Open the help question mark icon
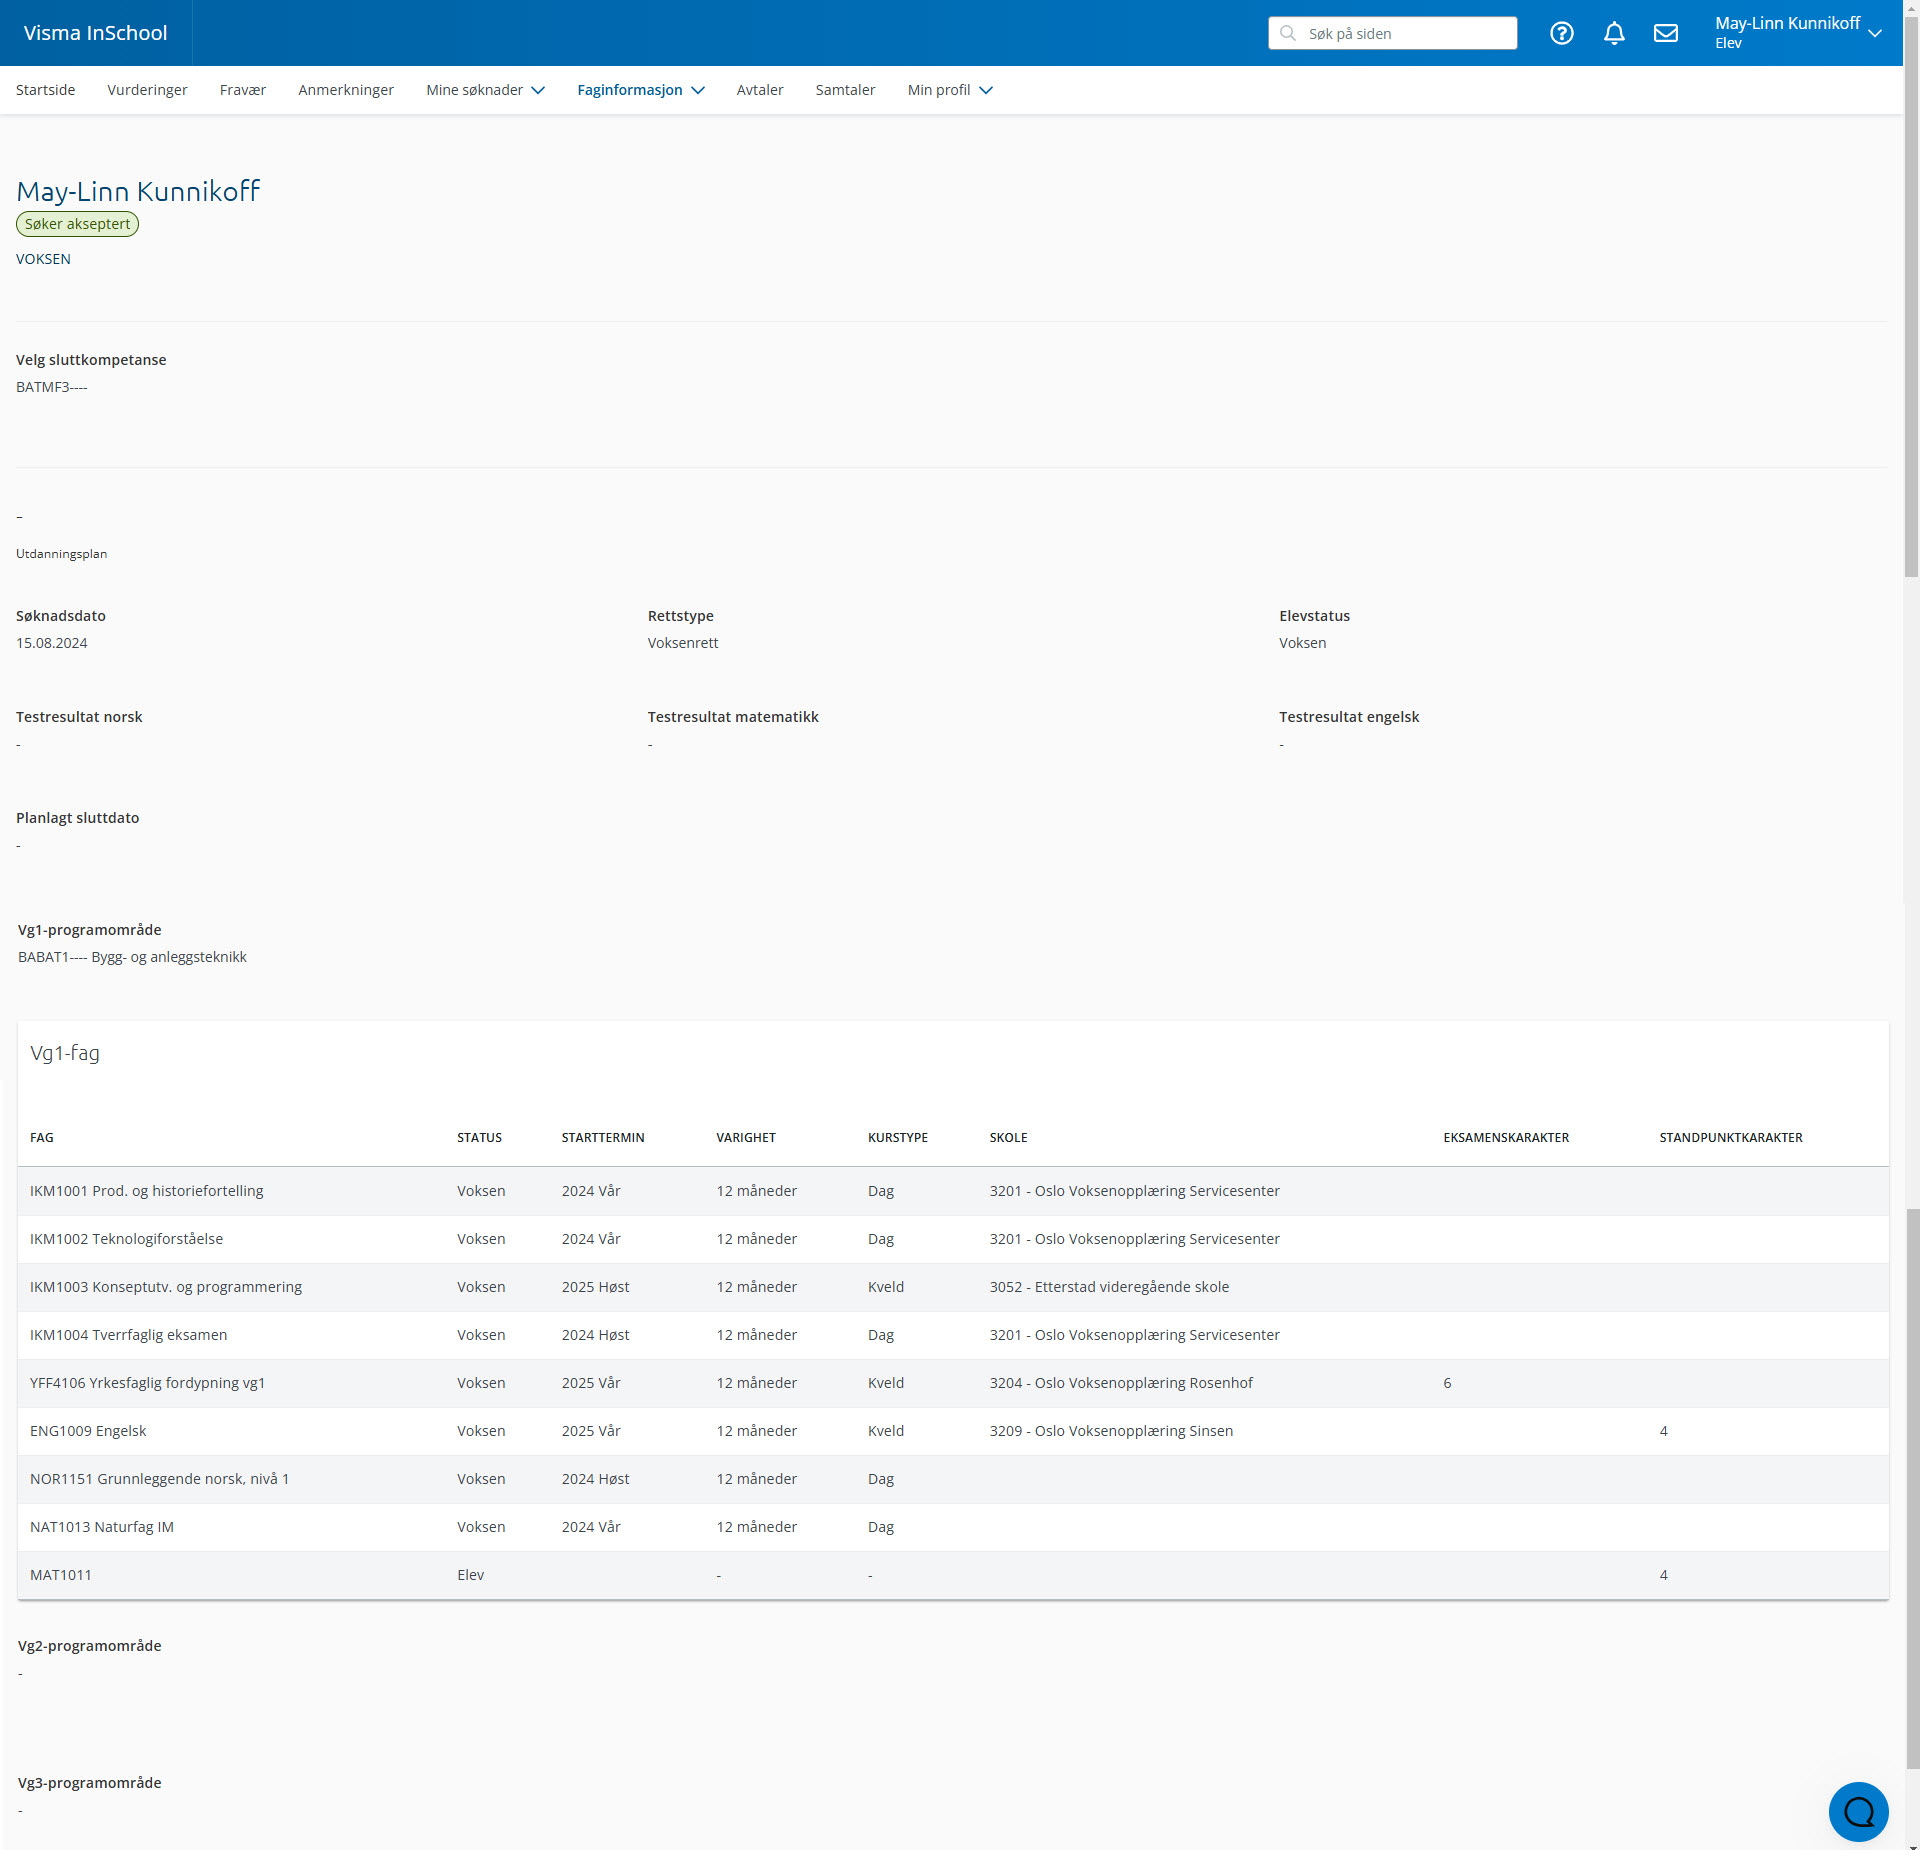The height and width of the screenshot is (1850, 1920). click(x=1561, y=33)
